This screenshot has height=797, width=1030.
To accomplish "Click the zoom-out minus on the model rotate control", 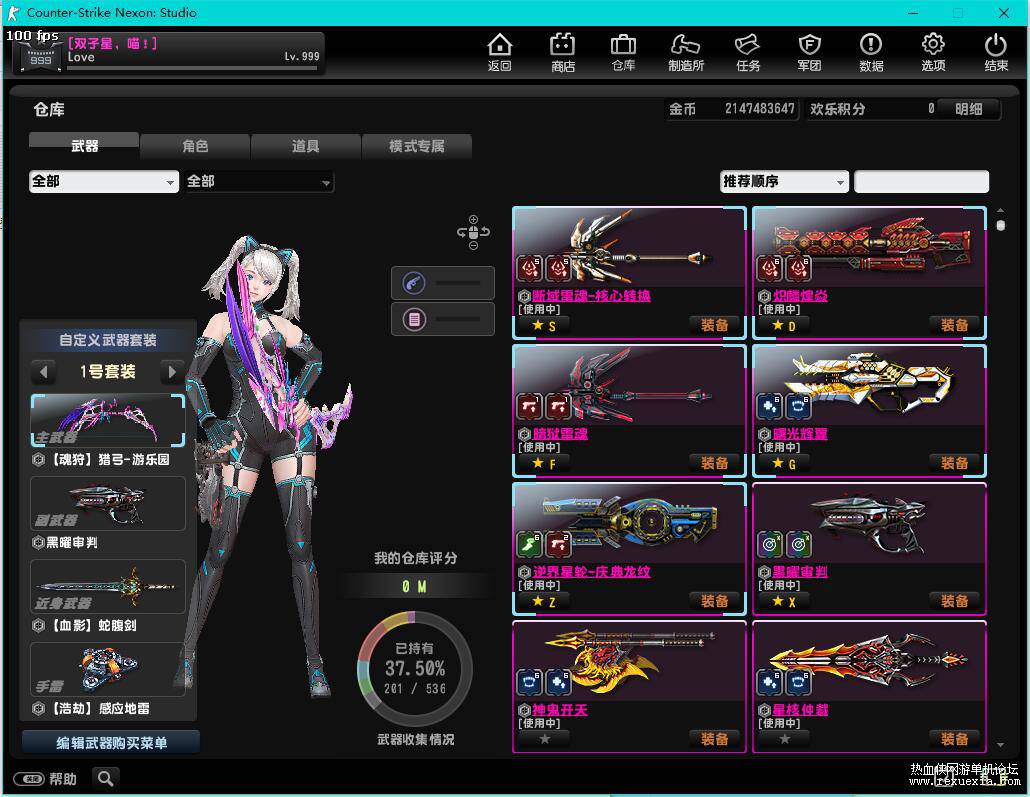I will click(x=473, y=246).
